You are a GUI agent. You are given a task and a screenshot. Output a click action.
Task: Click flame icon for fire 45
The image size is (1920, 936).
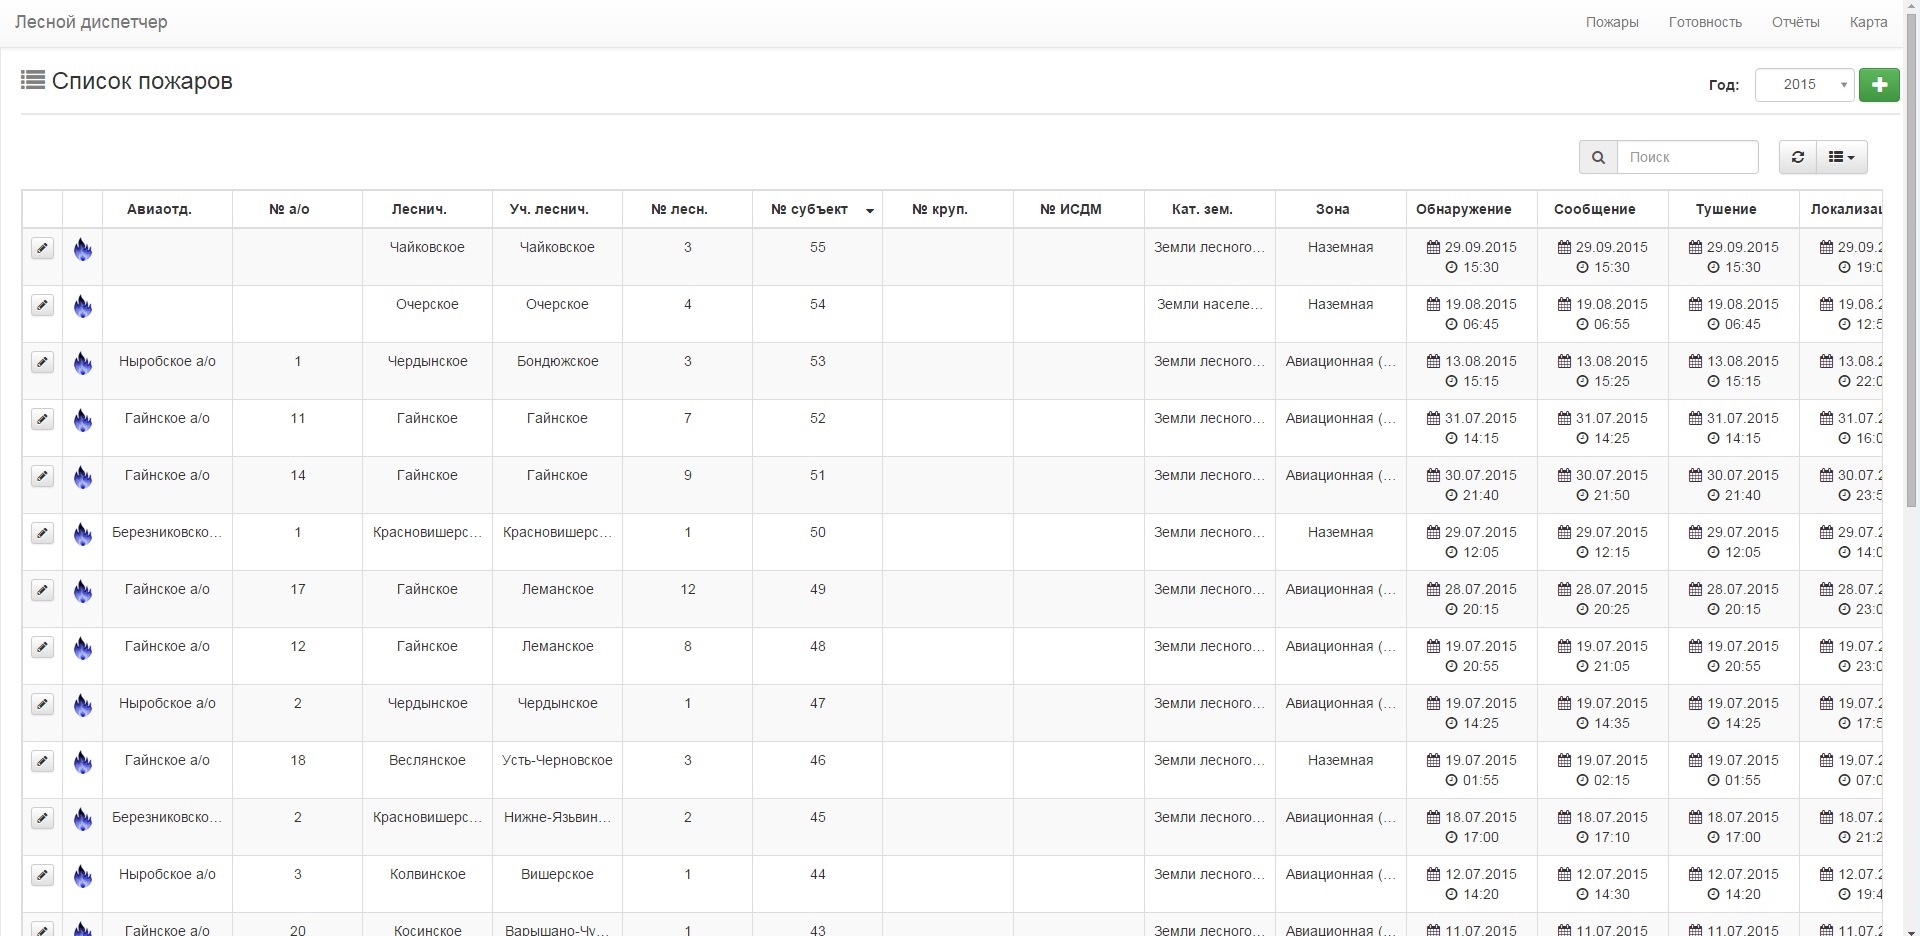point(83,819)
